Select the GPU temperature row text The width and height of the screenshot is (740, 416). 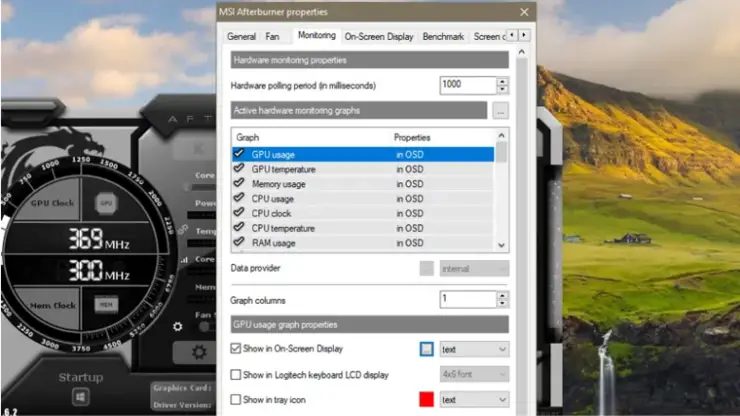[283, 169]
